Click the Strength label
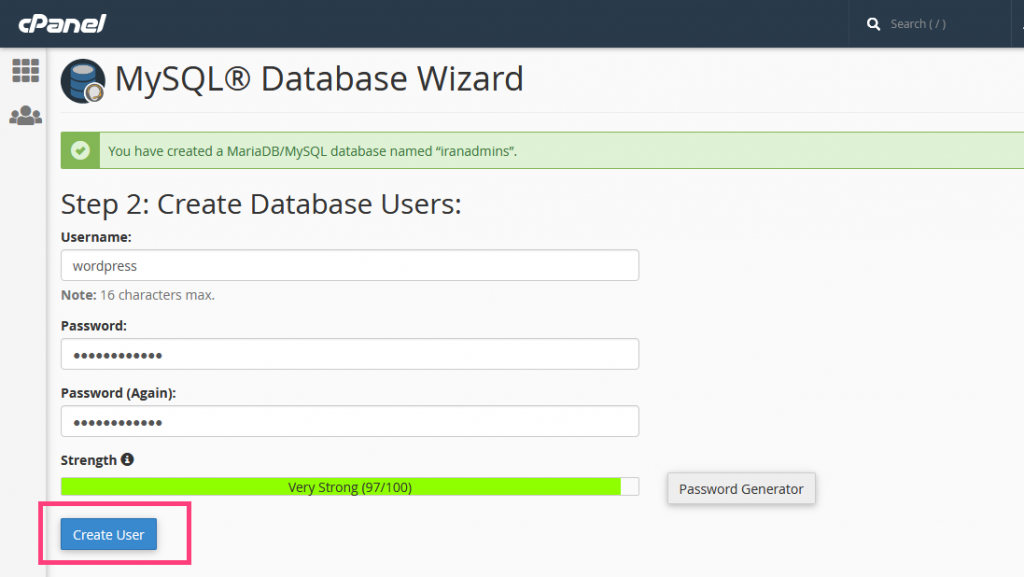 pyautogui.click(x=89, y=460)
